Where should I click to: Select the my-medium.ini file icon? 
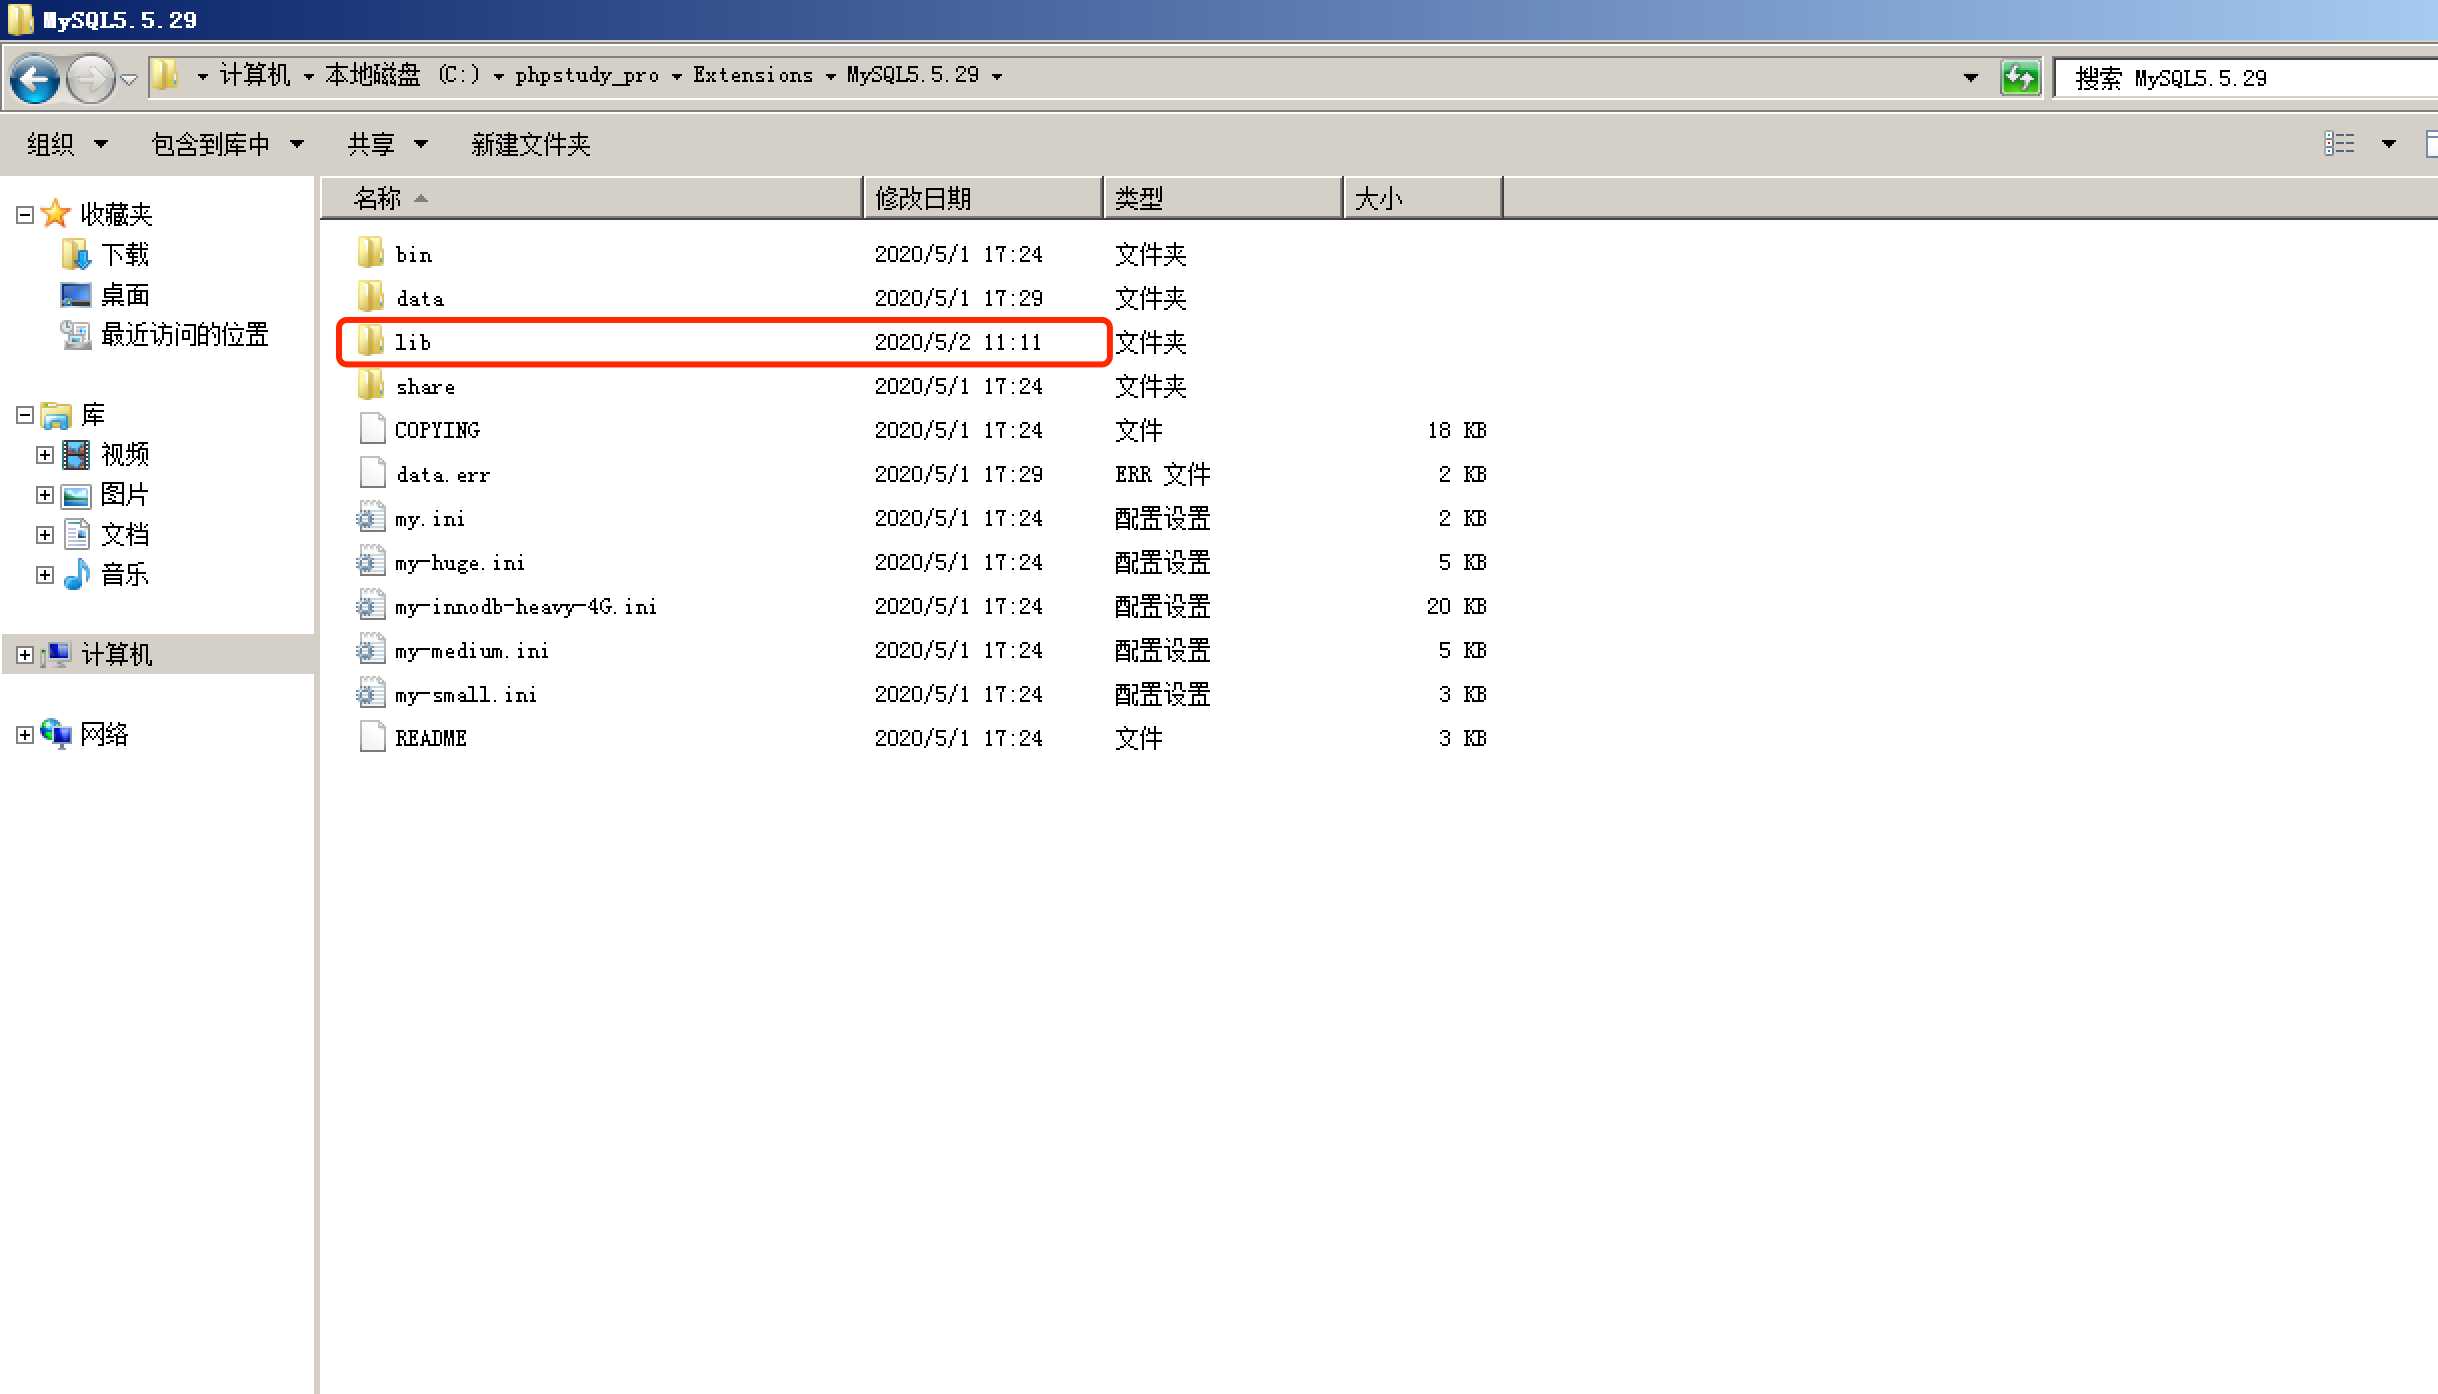[x=371, y=649]
